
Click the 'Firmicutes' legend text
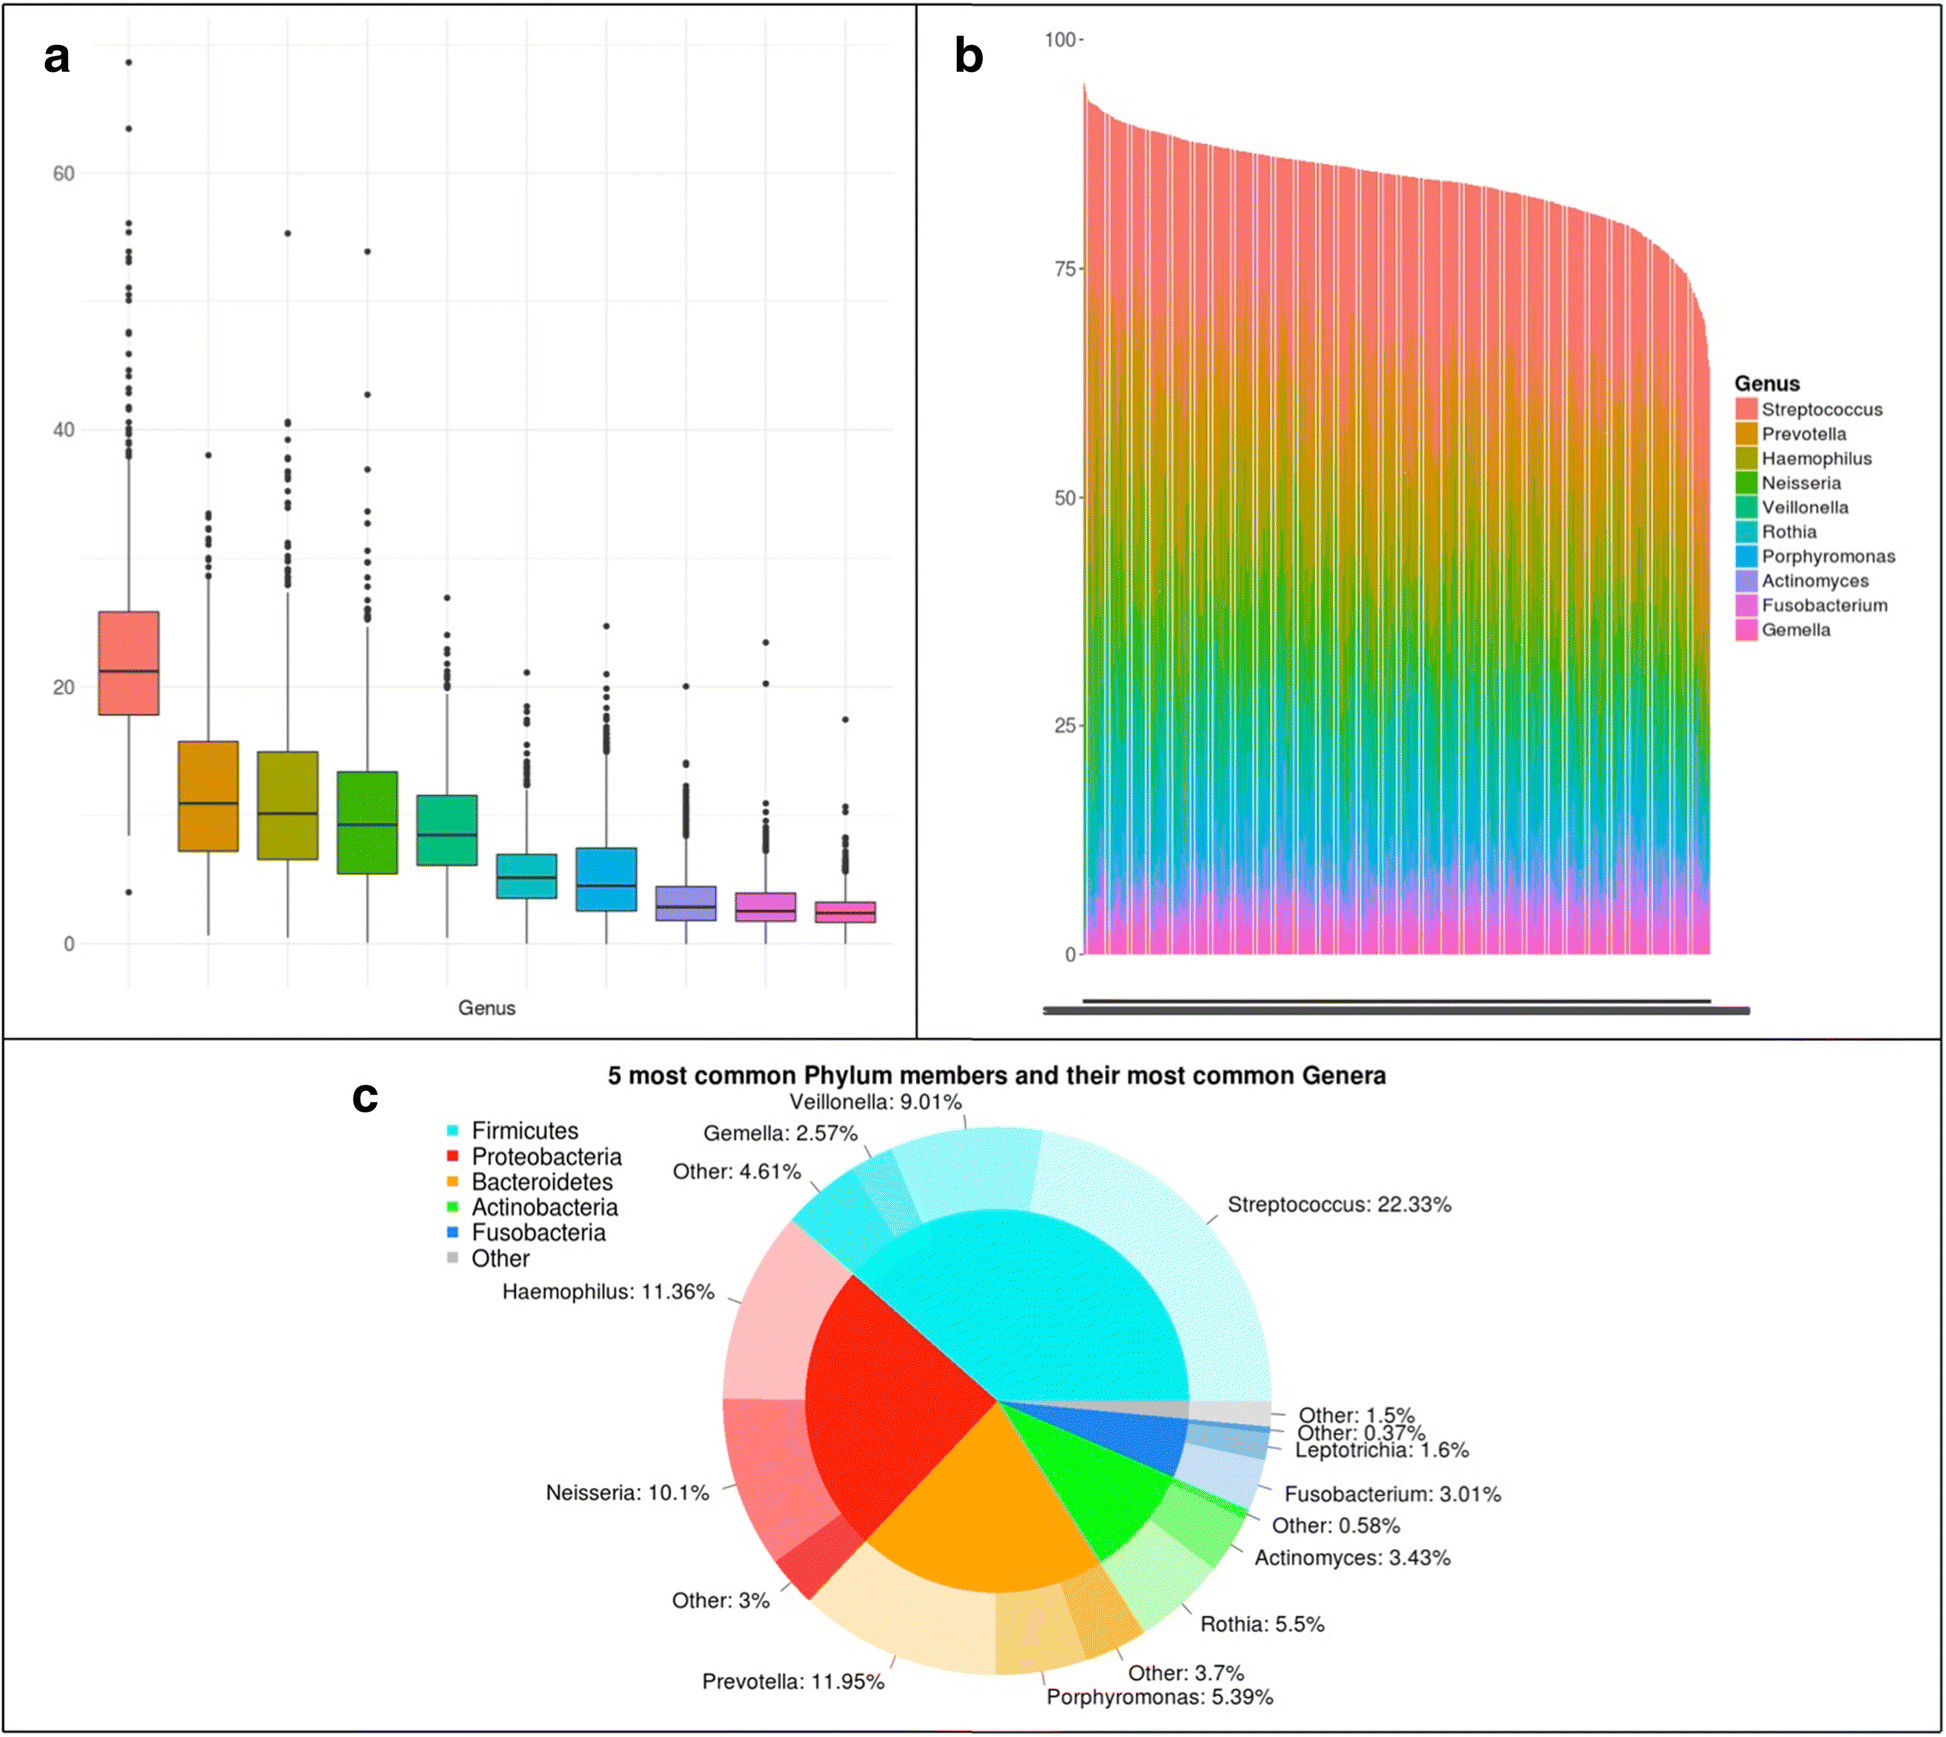(525, 1131)
